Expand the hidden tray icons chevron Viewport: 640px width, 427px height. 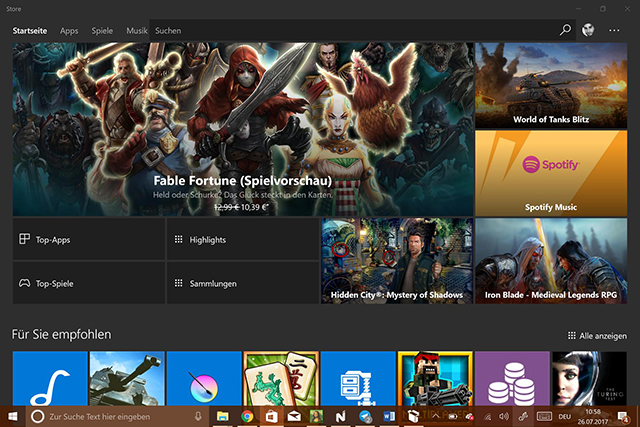tap(436, 416)
